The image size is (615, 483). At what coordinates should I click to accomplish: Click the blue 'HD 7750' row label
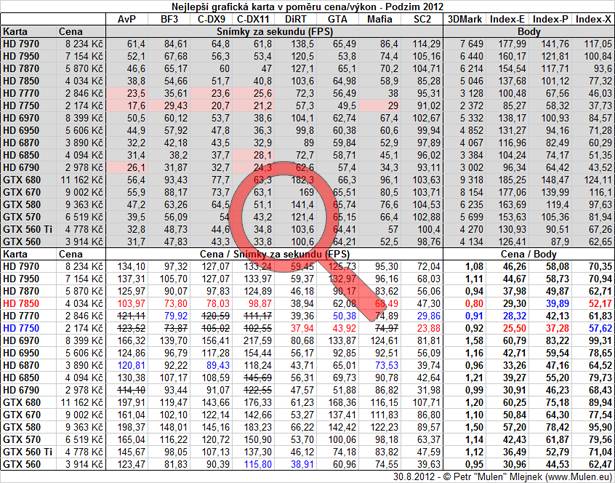[21, 328]
